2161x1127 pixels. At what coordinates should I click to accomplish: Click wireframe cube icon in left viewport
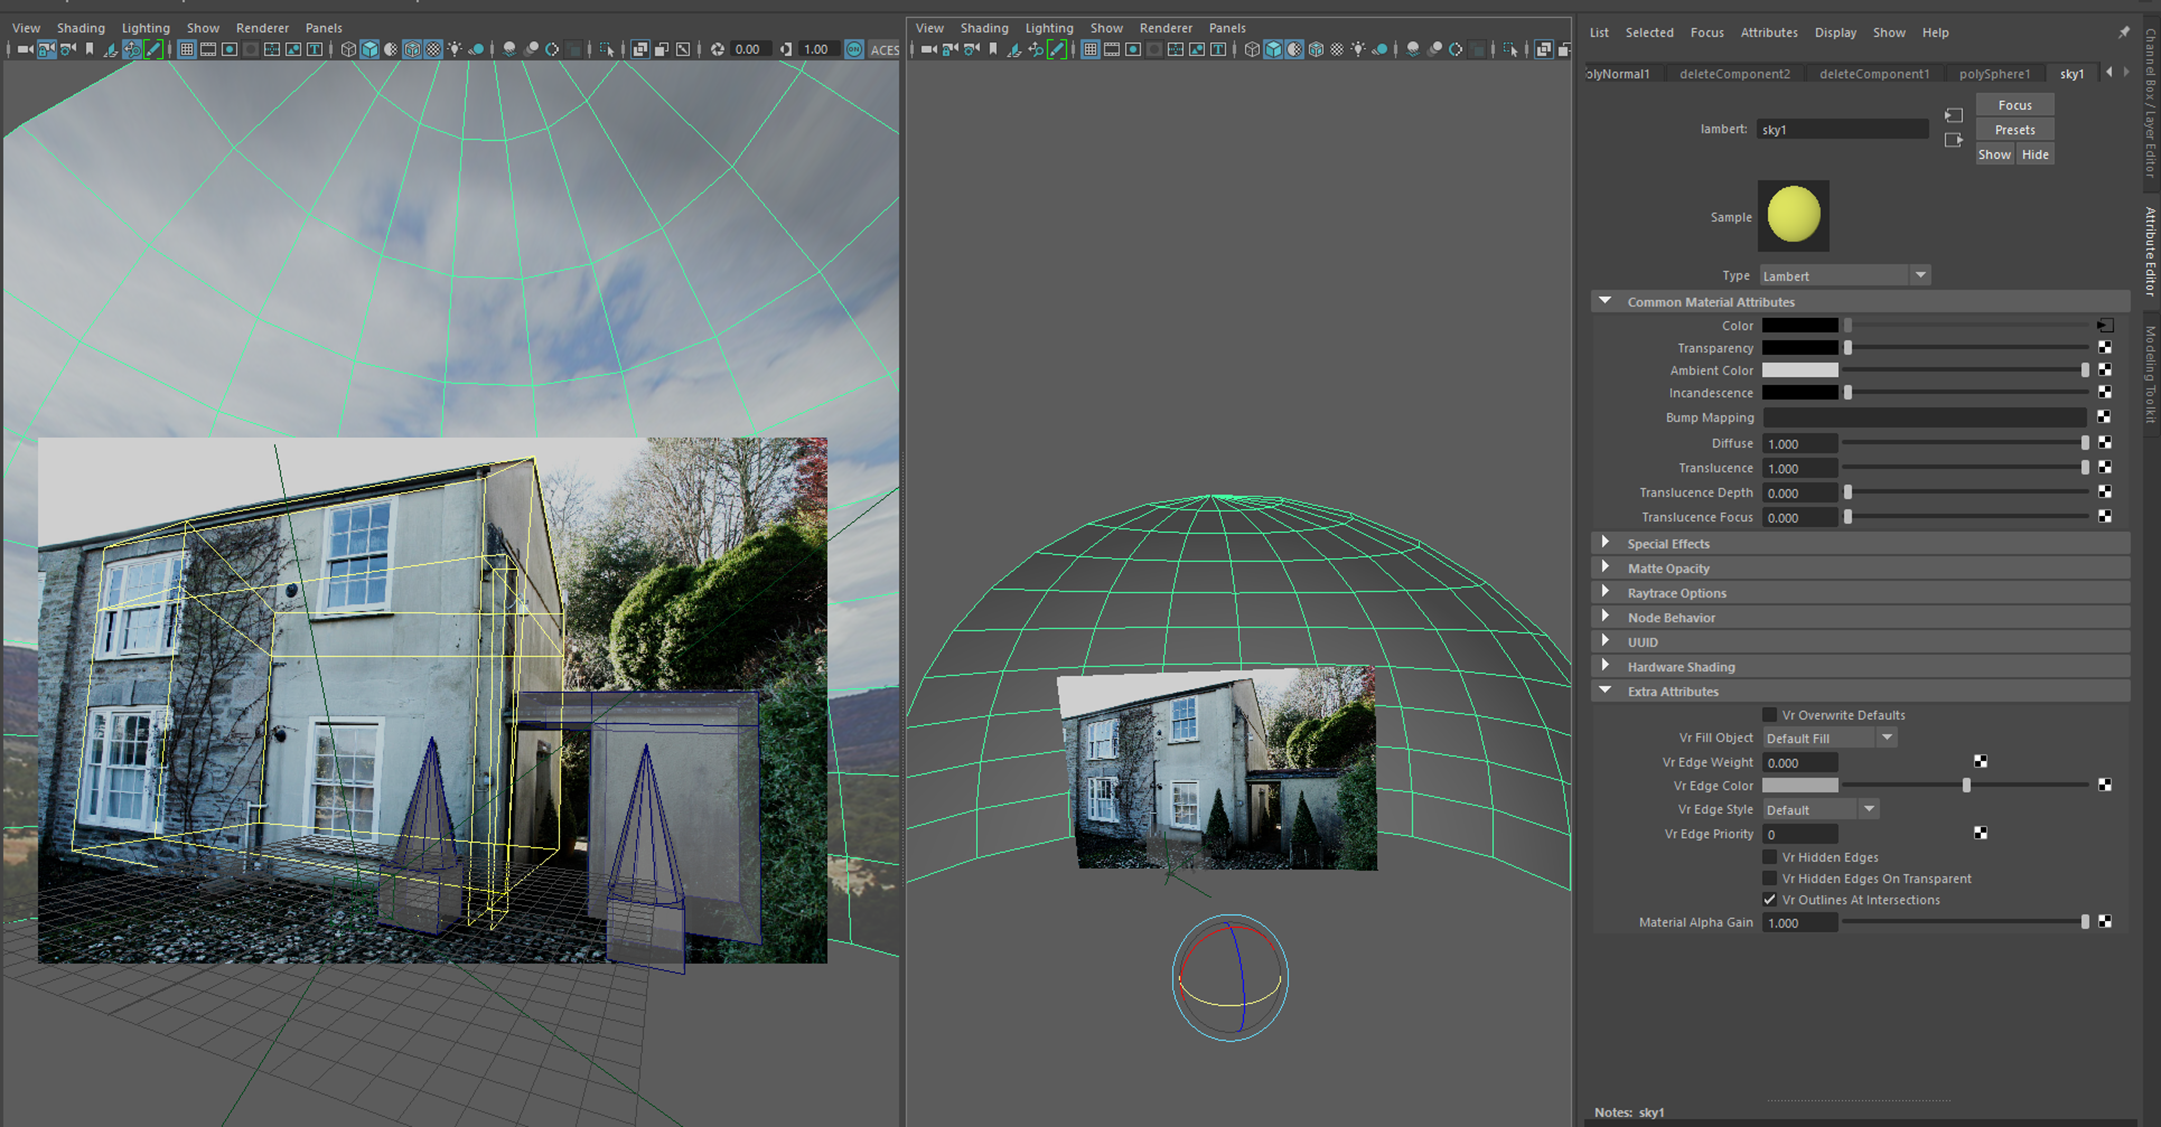point(348,49)
